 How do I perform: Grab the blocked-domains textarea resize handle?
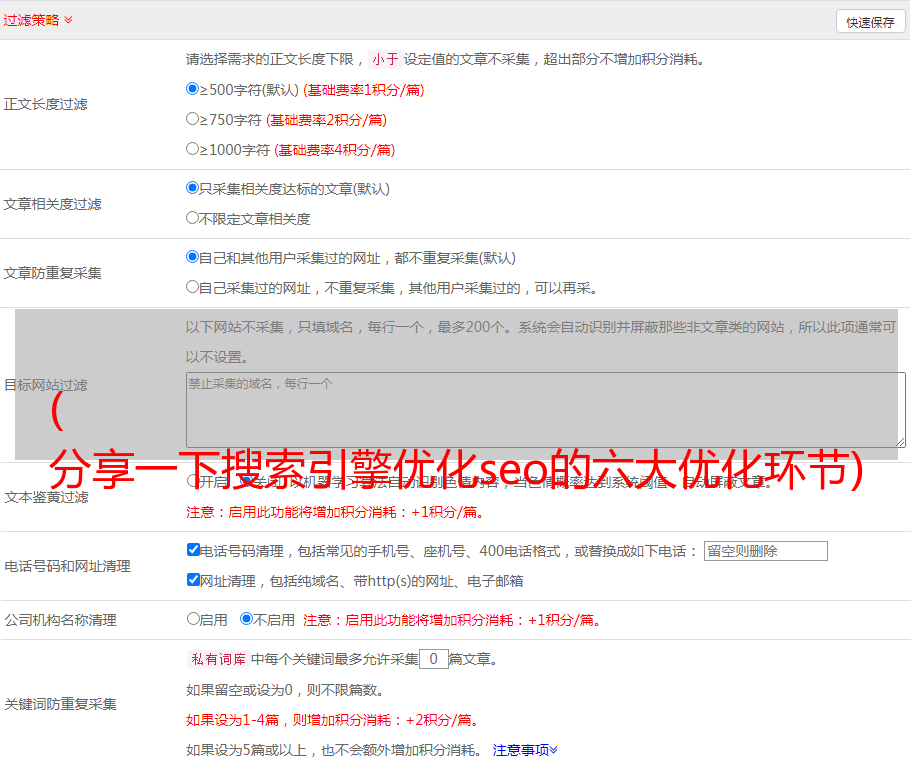(x=900, y=442)
